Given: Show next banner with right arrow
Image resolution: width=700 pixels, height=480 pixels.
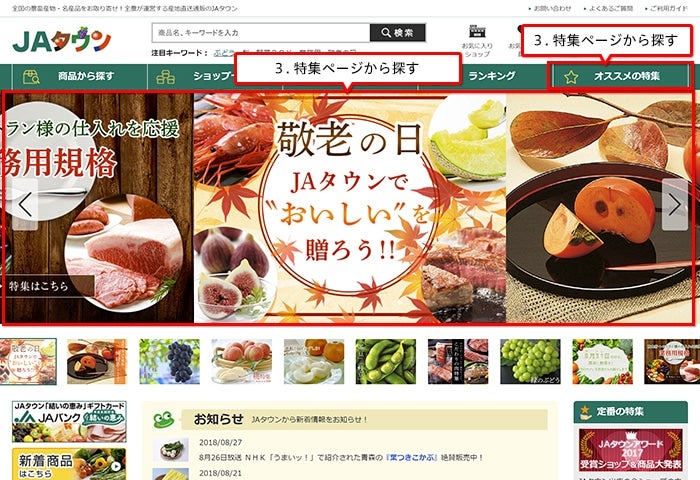Looking at the screenshot, I should coord(675,205).
